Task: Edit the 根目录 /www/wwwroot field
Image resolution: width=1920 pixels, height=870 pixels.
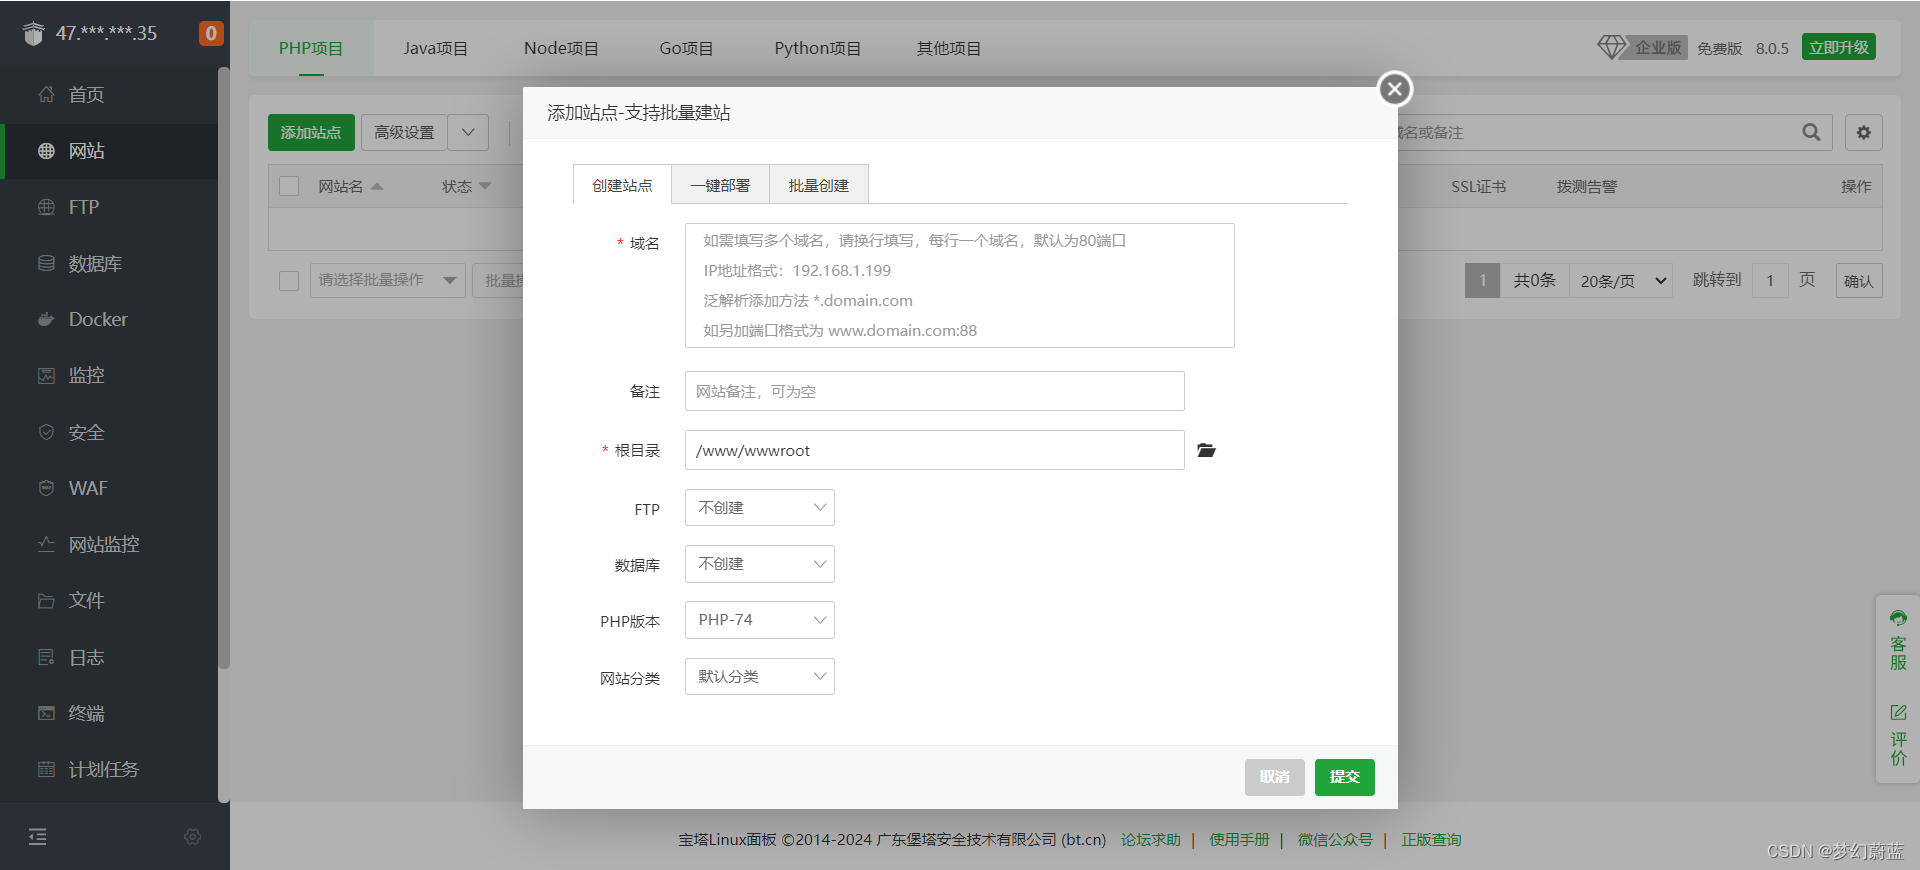Action: click(x=934, y=450)
